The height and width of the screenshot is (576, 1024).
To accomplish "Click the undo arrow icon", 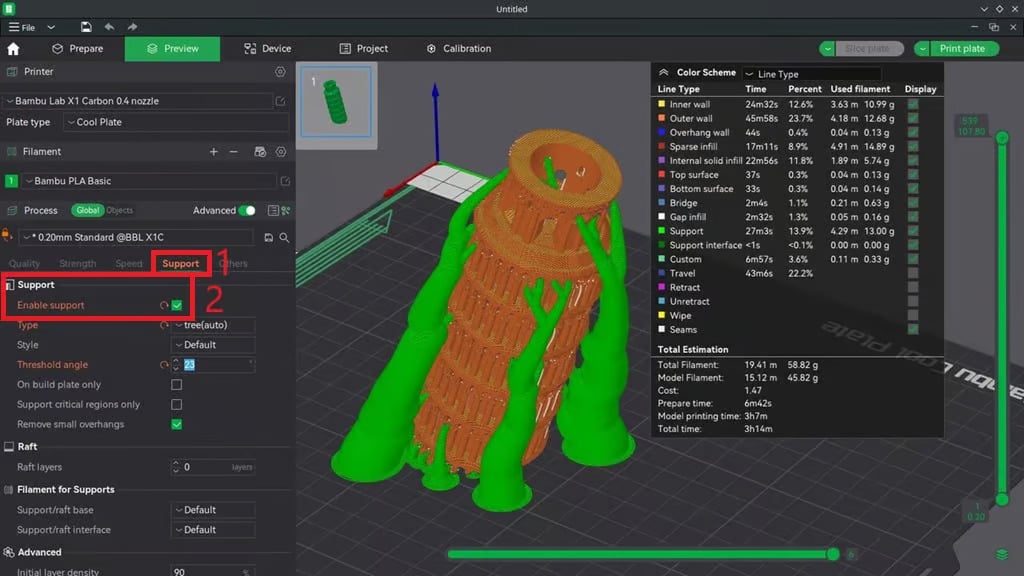I will click(x=111, y=27).
